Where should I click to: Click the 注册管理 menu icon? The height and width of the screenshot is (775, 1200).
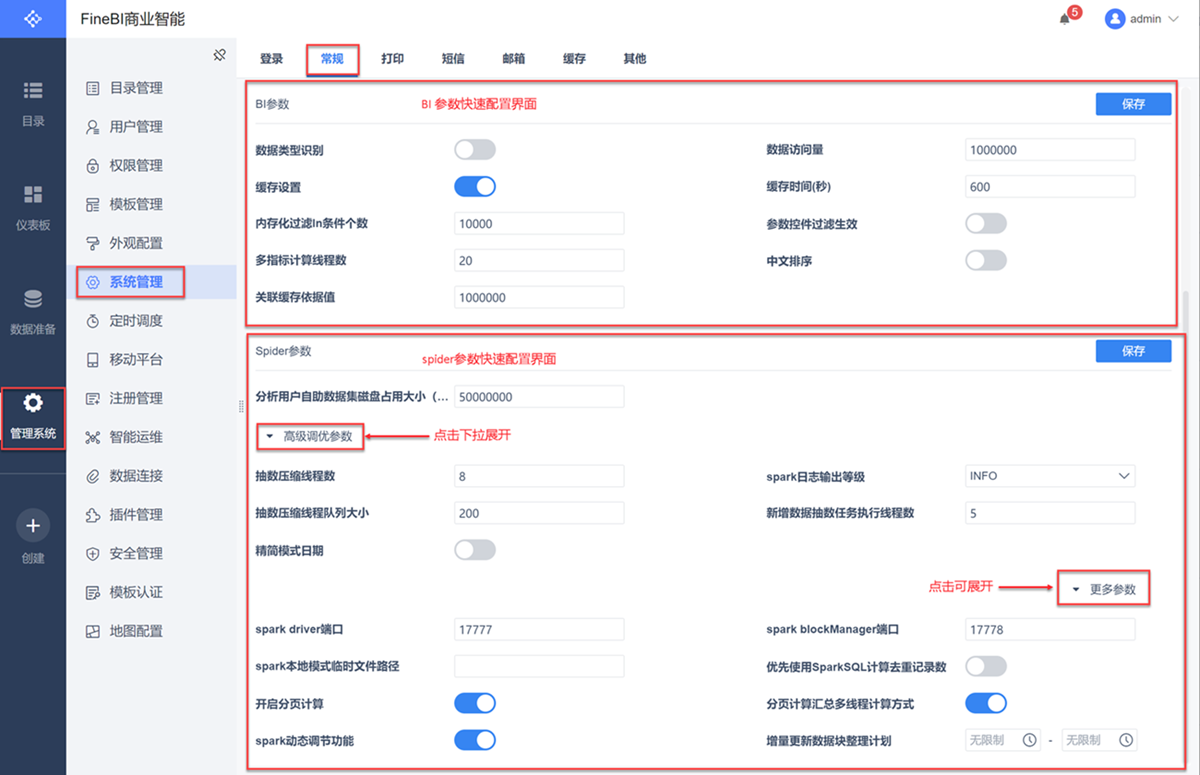93,398
